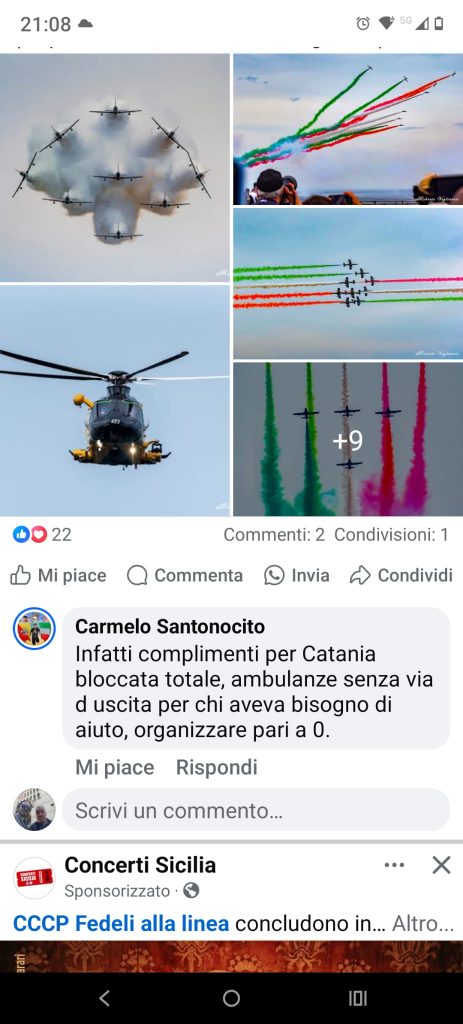Dismiss the Concerti Sicilia sponsored post
Viewport: 463px width, 1024px height.
coord(441,865)
